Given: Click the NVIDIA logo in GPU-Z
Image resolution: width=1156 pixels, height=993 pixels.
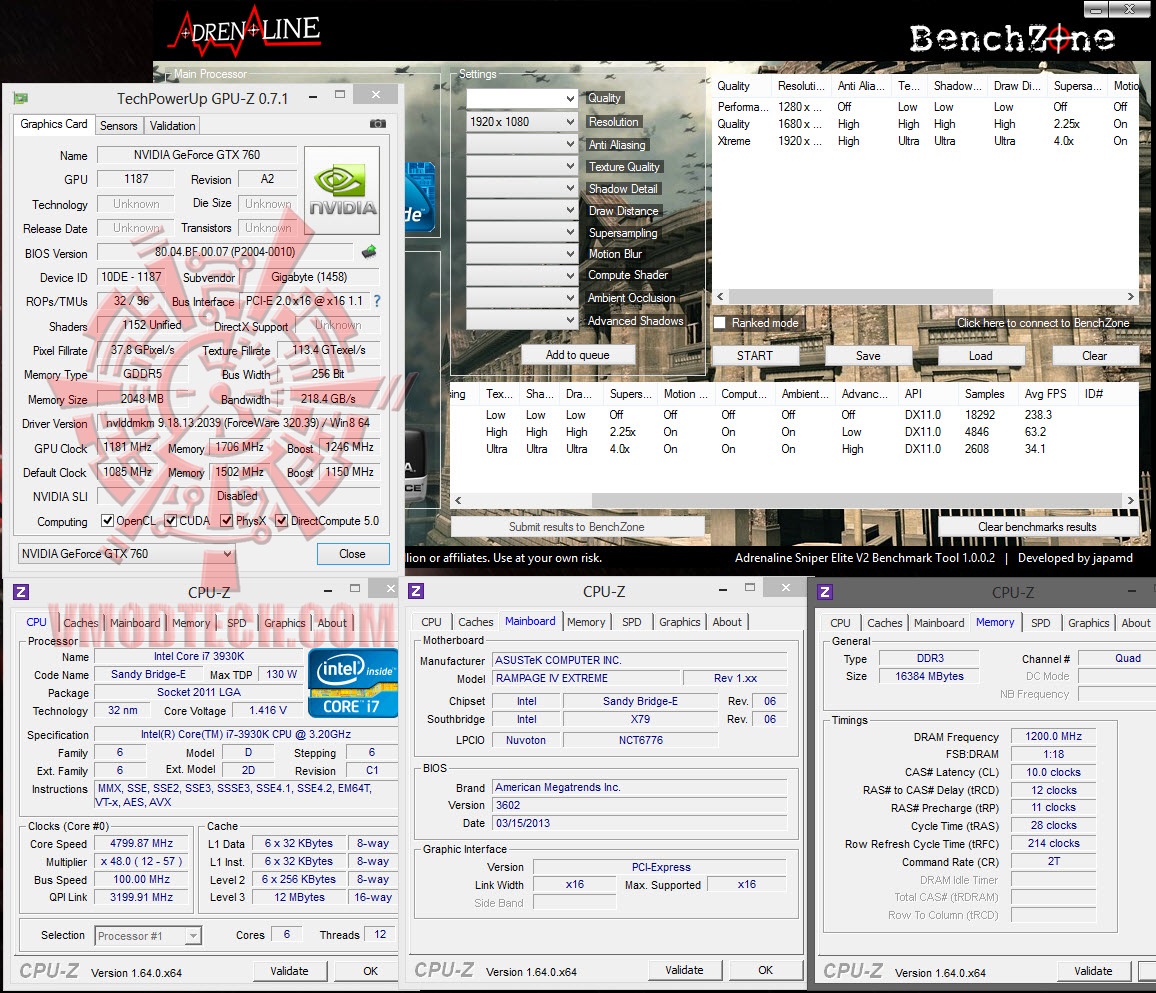Looking at the screenshot, I should pos(342,190).
